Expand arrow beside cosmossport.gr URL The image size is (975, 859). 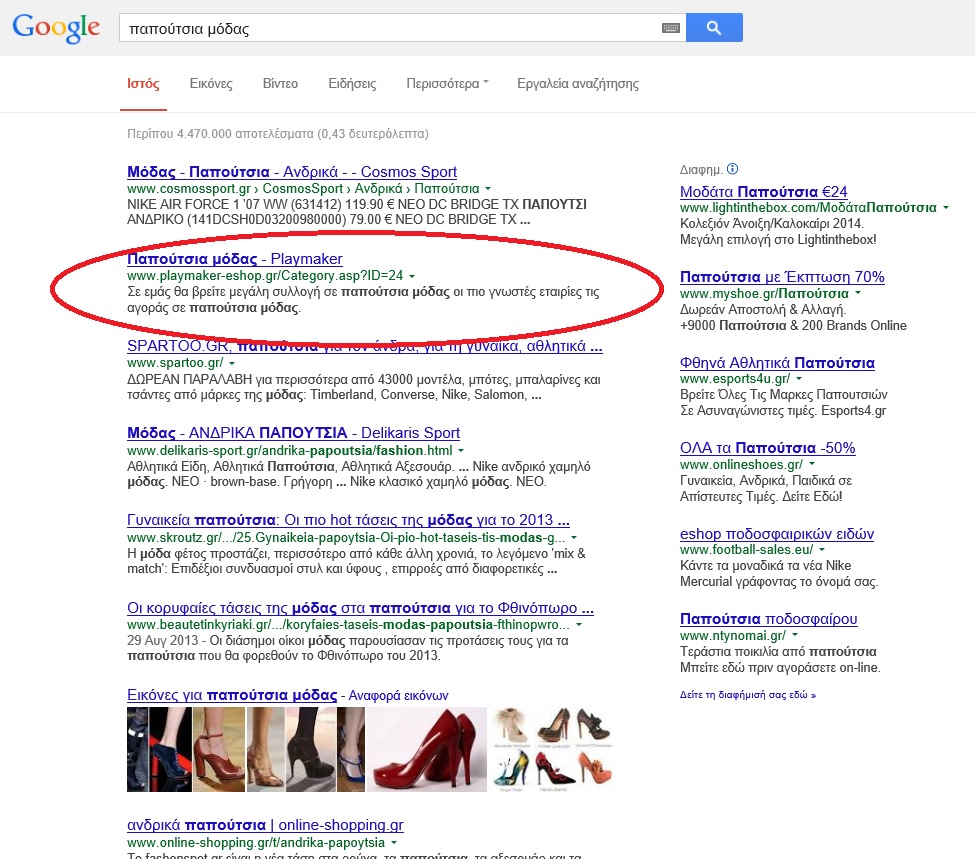tap(488, 188)
